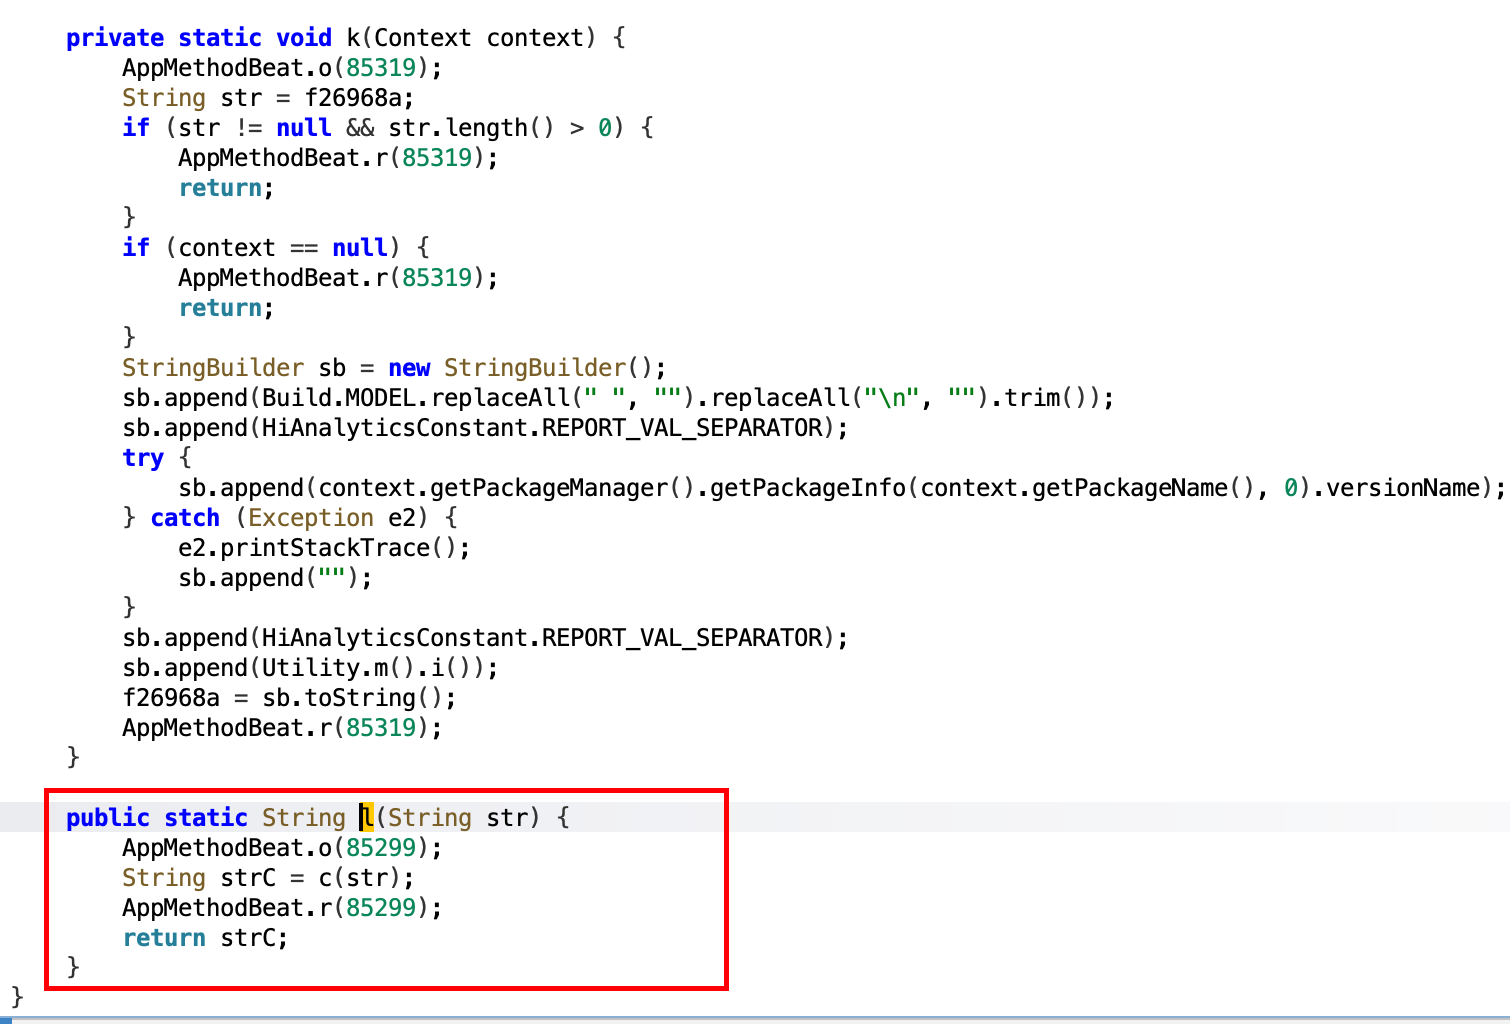The image size is (1510, 1024).
Task: Click the 'getPackageManager()' call
Action: coord(562,488)
